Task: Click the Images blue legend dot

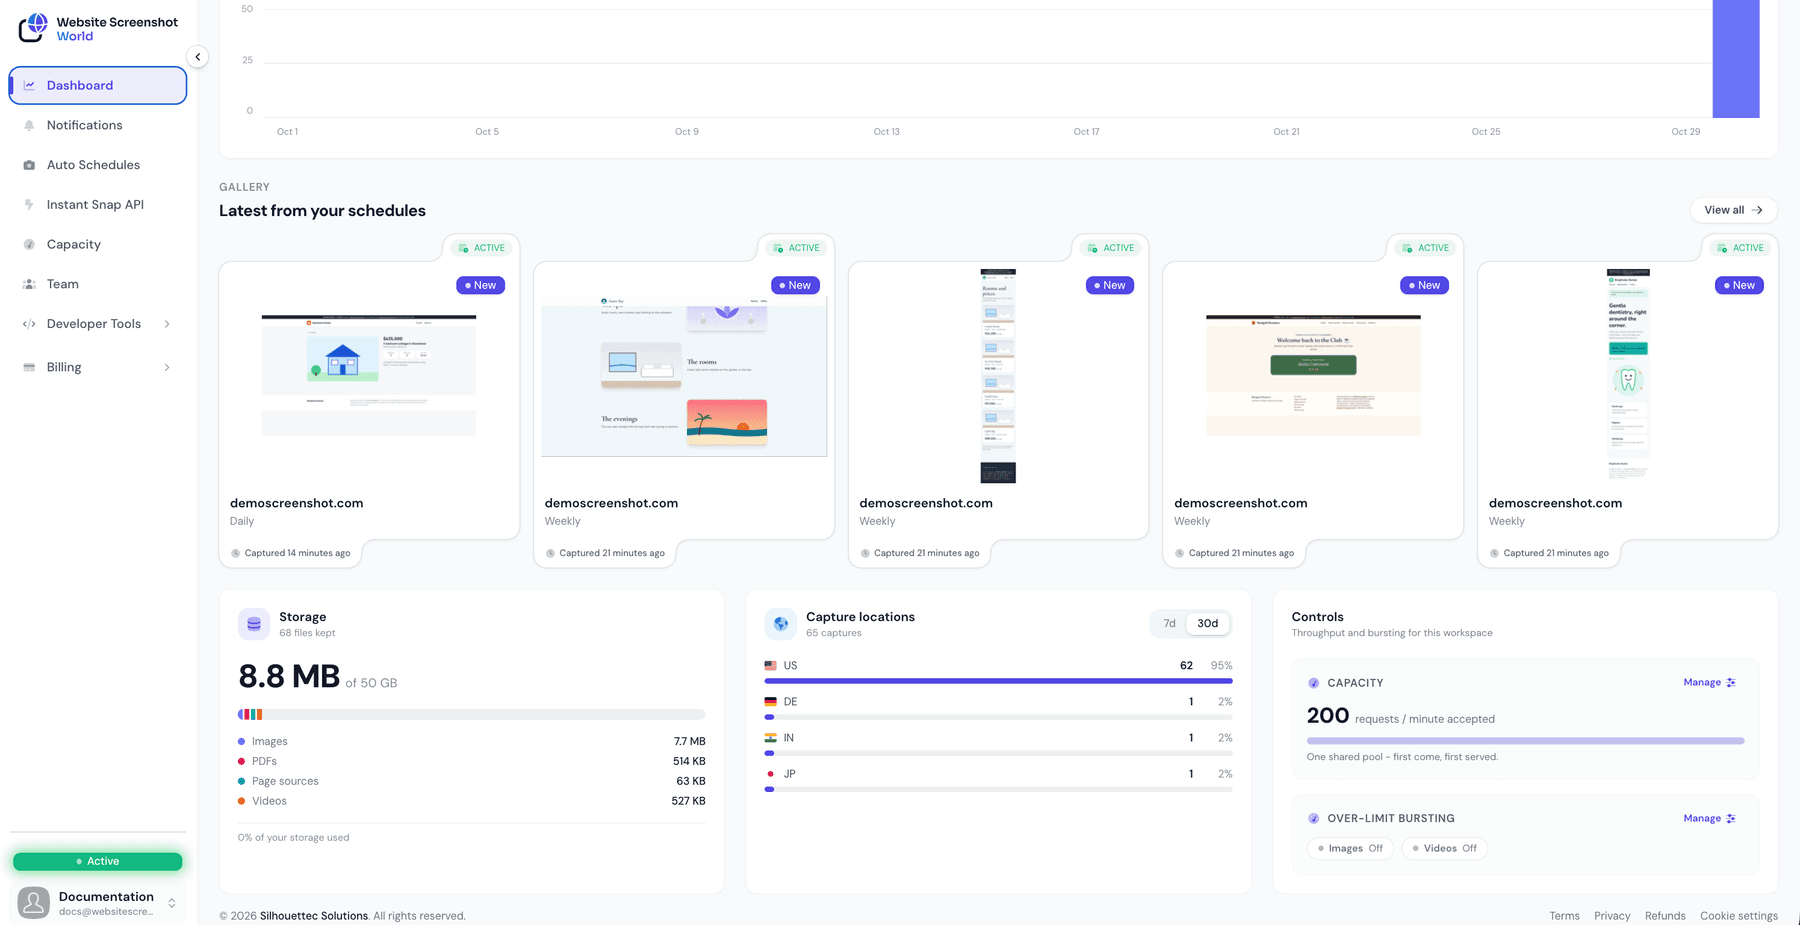Action: (241, 742)
